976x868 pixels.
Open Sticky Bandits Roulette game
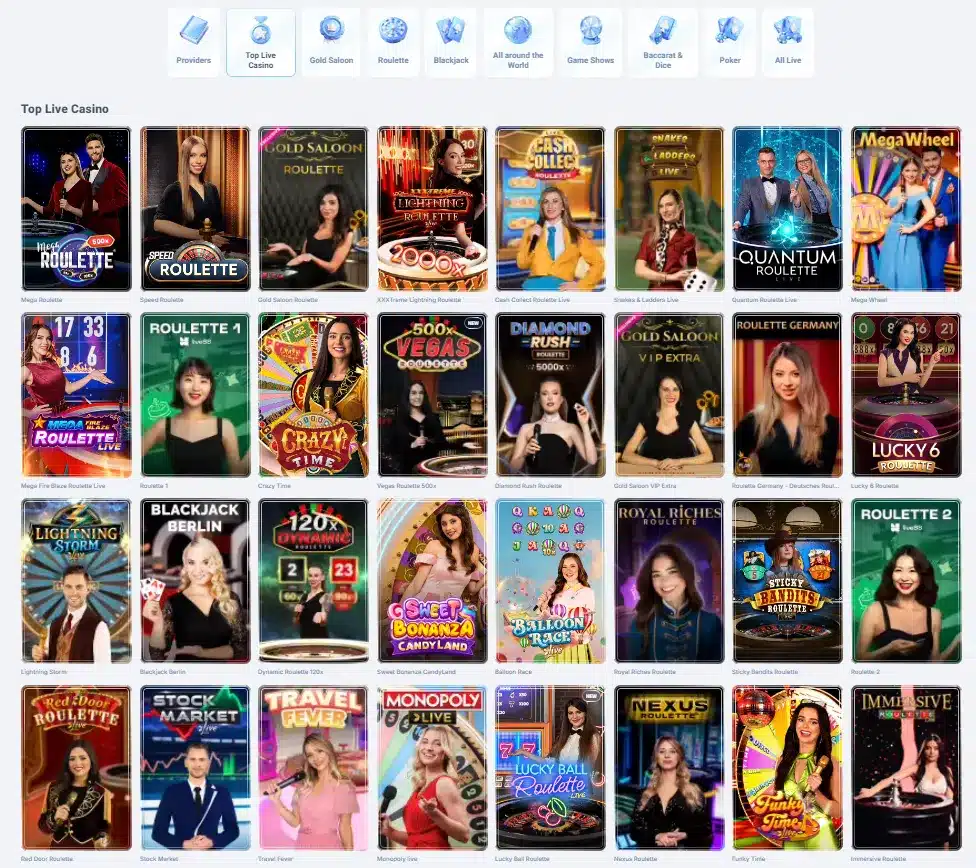tap(787, 581)
